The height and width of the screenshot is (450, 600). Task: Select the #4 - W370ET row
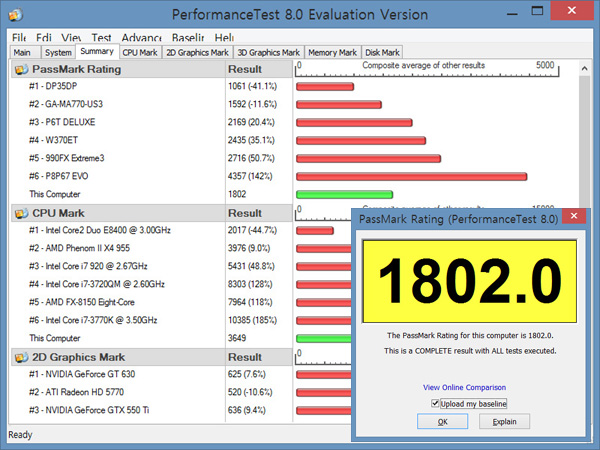(152, 140)
